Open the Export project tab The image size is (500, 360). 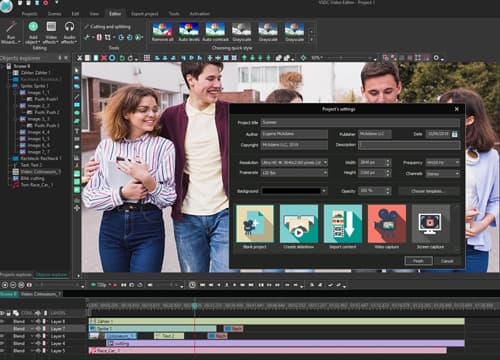click(145, 14)
